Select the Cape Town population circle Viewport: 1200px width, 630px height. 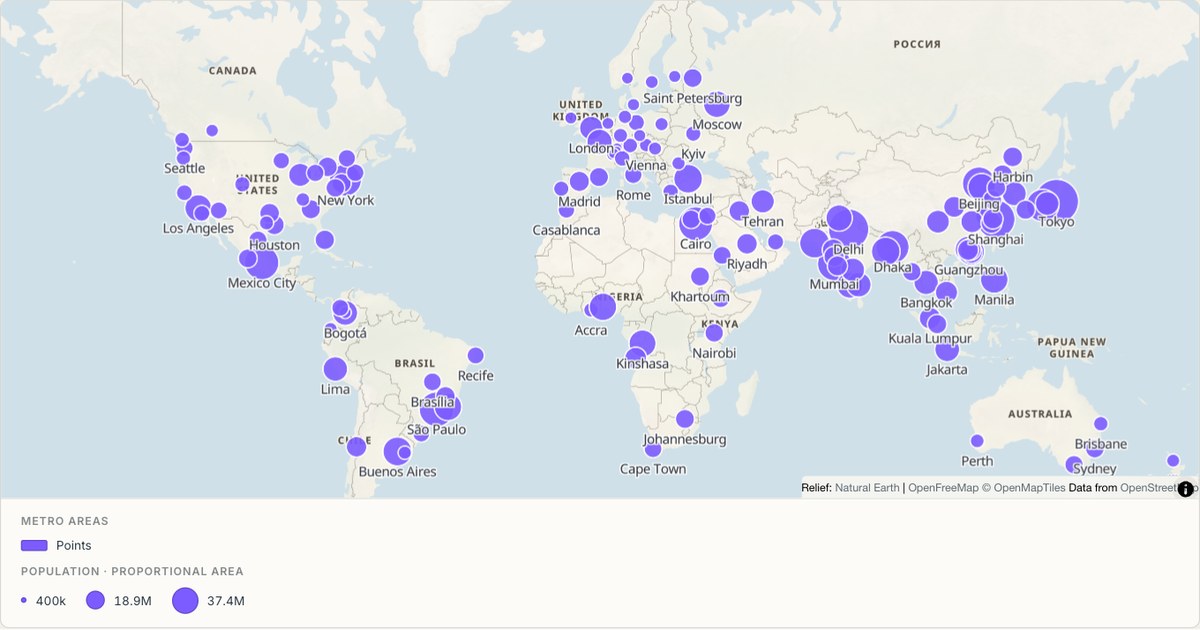click(653, 449)
